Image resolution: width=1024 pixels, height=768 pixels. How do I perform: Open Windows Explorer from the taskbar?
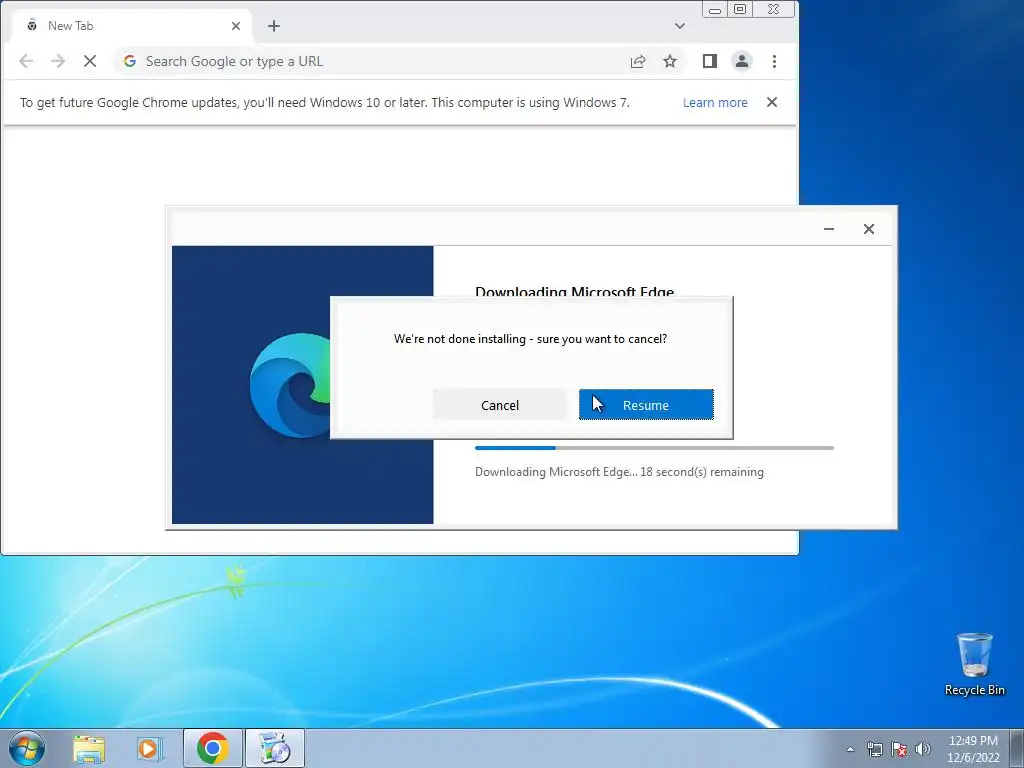[89, 748]
